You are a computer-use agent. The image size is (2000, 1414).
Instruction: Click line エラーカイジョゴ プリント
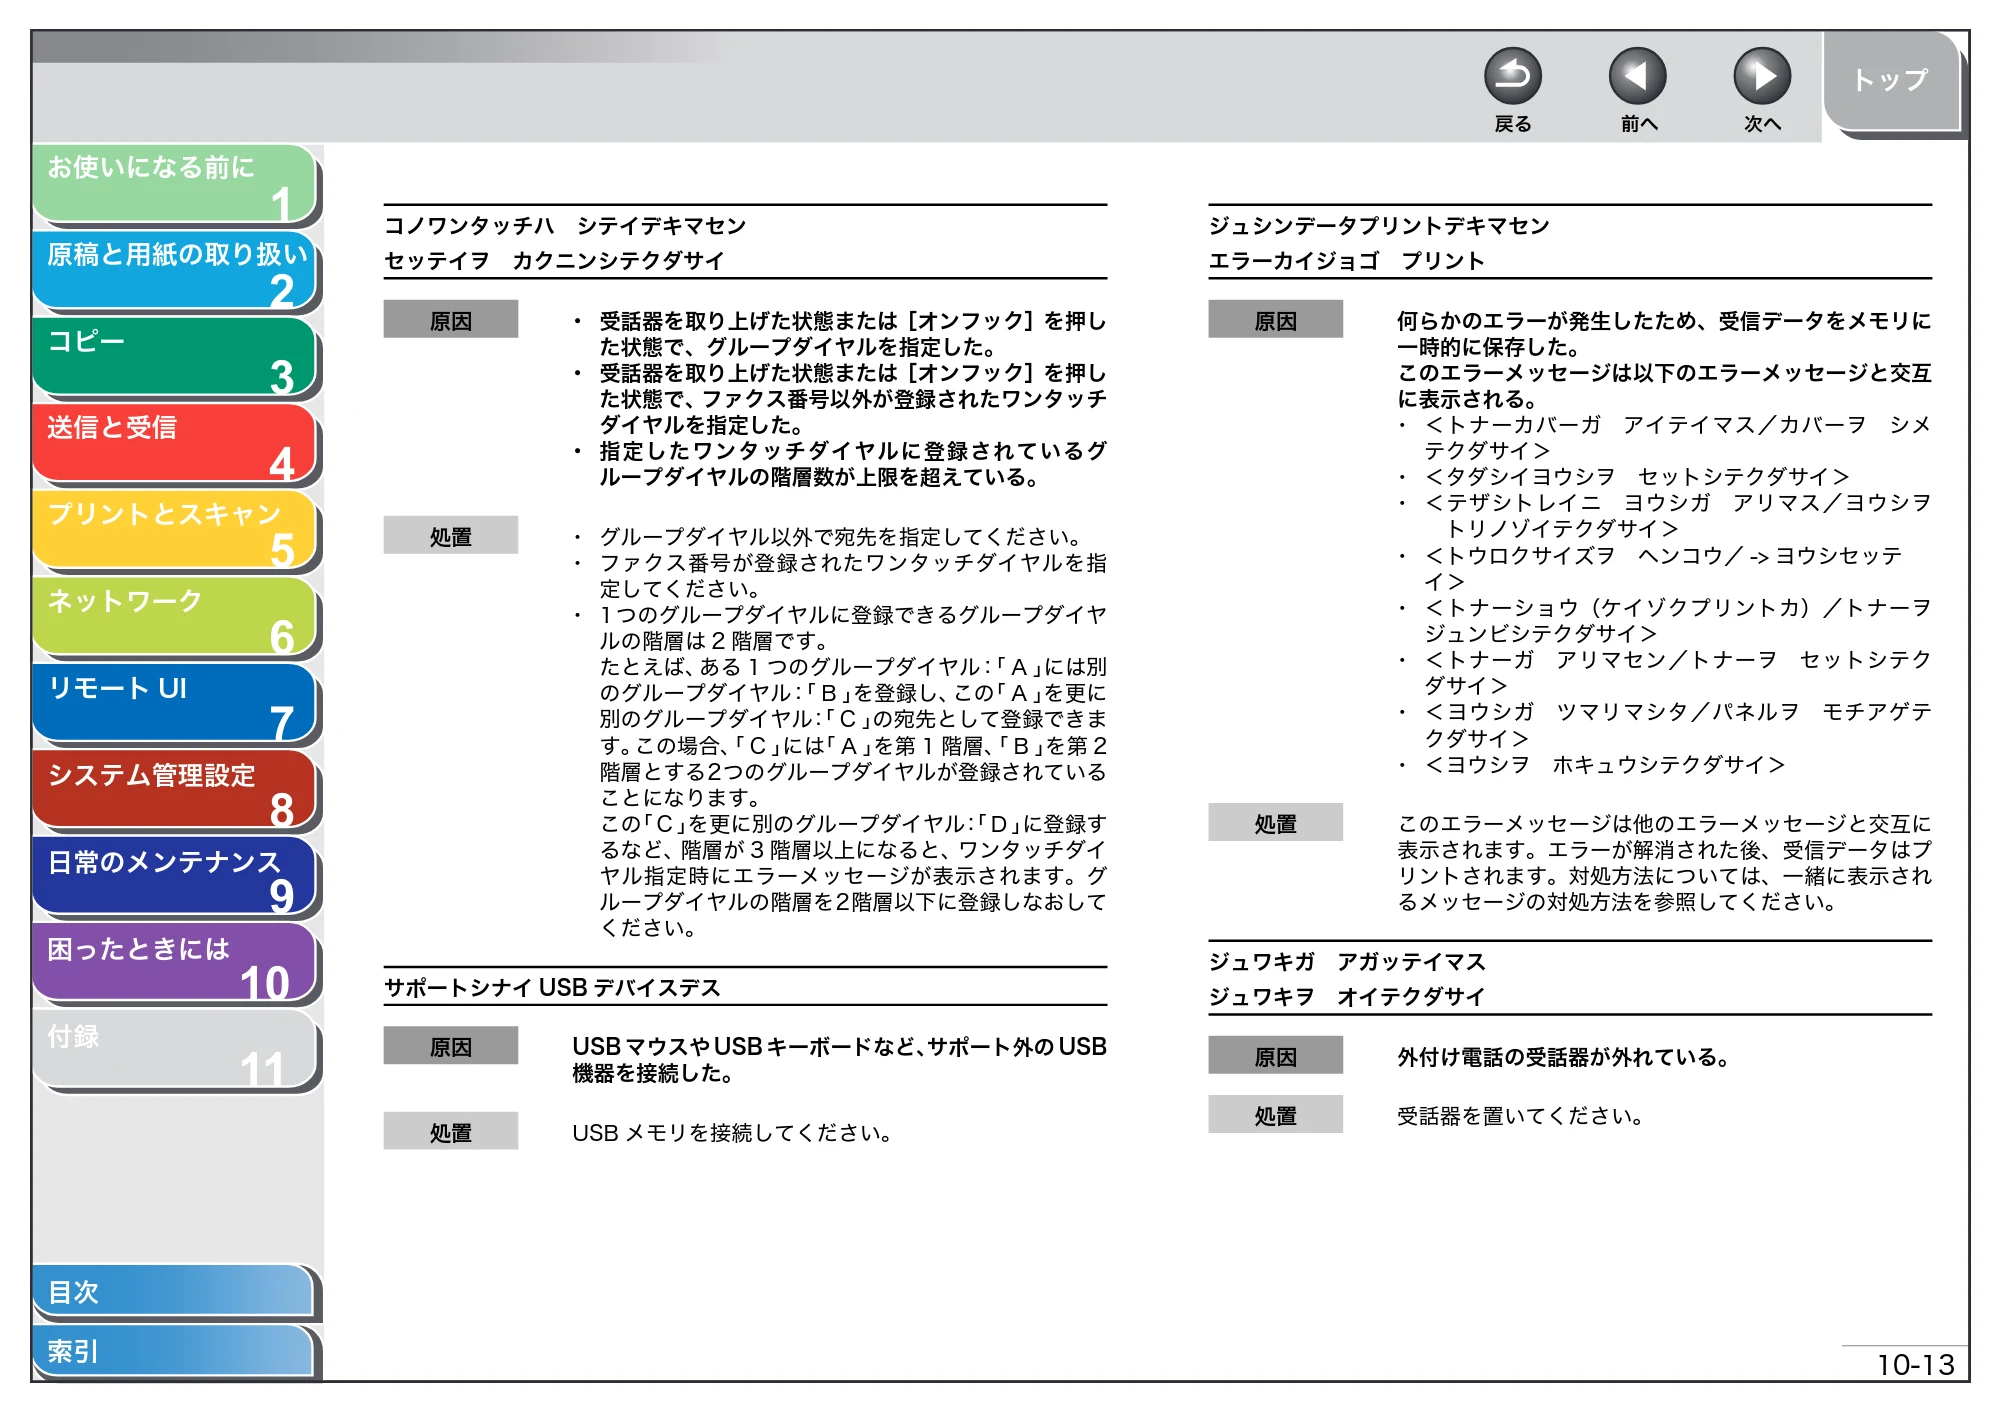pos(1346,261)
